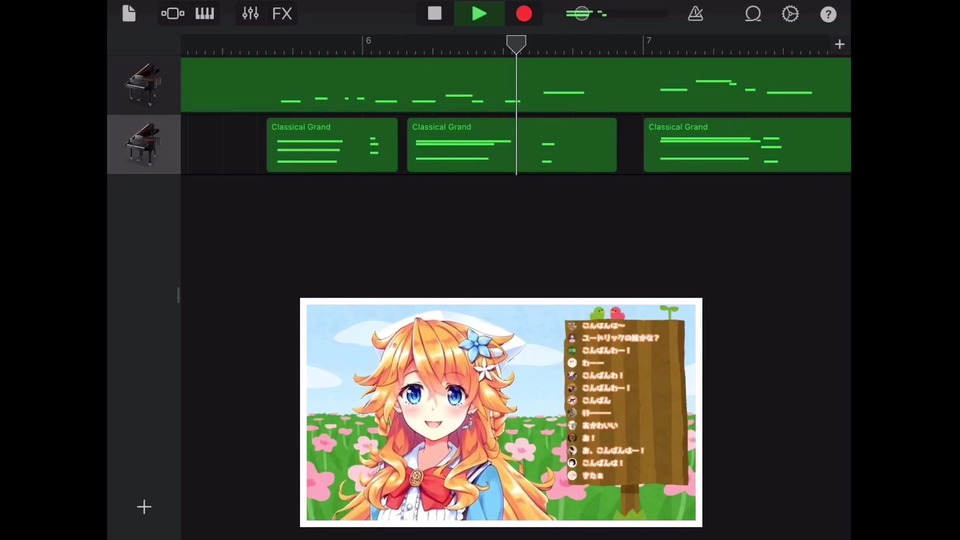
Task: Click bar 7 on the ruler
Action: [648, 41]
